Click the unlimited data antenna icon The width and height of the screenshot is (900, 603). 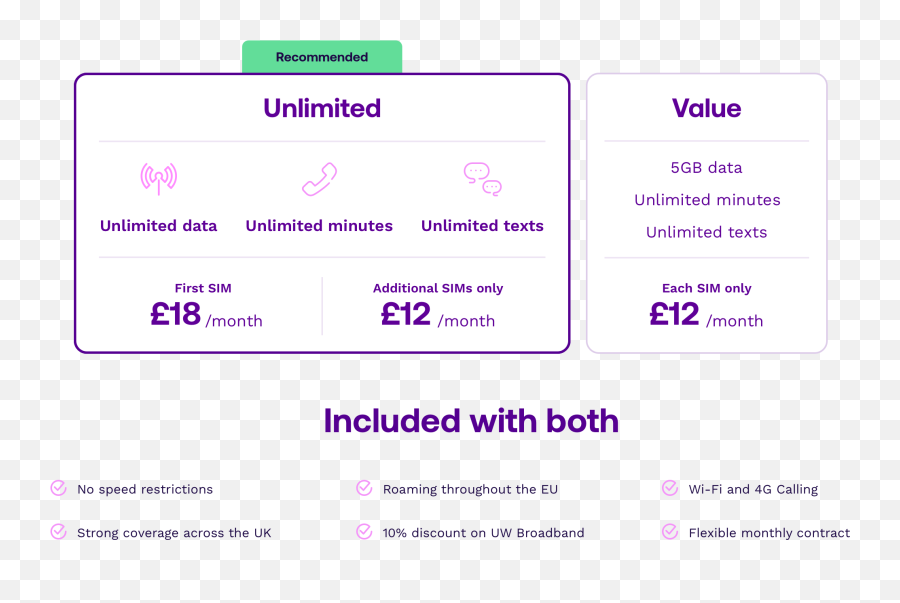tap(158, 178)
